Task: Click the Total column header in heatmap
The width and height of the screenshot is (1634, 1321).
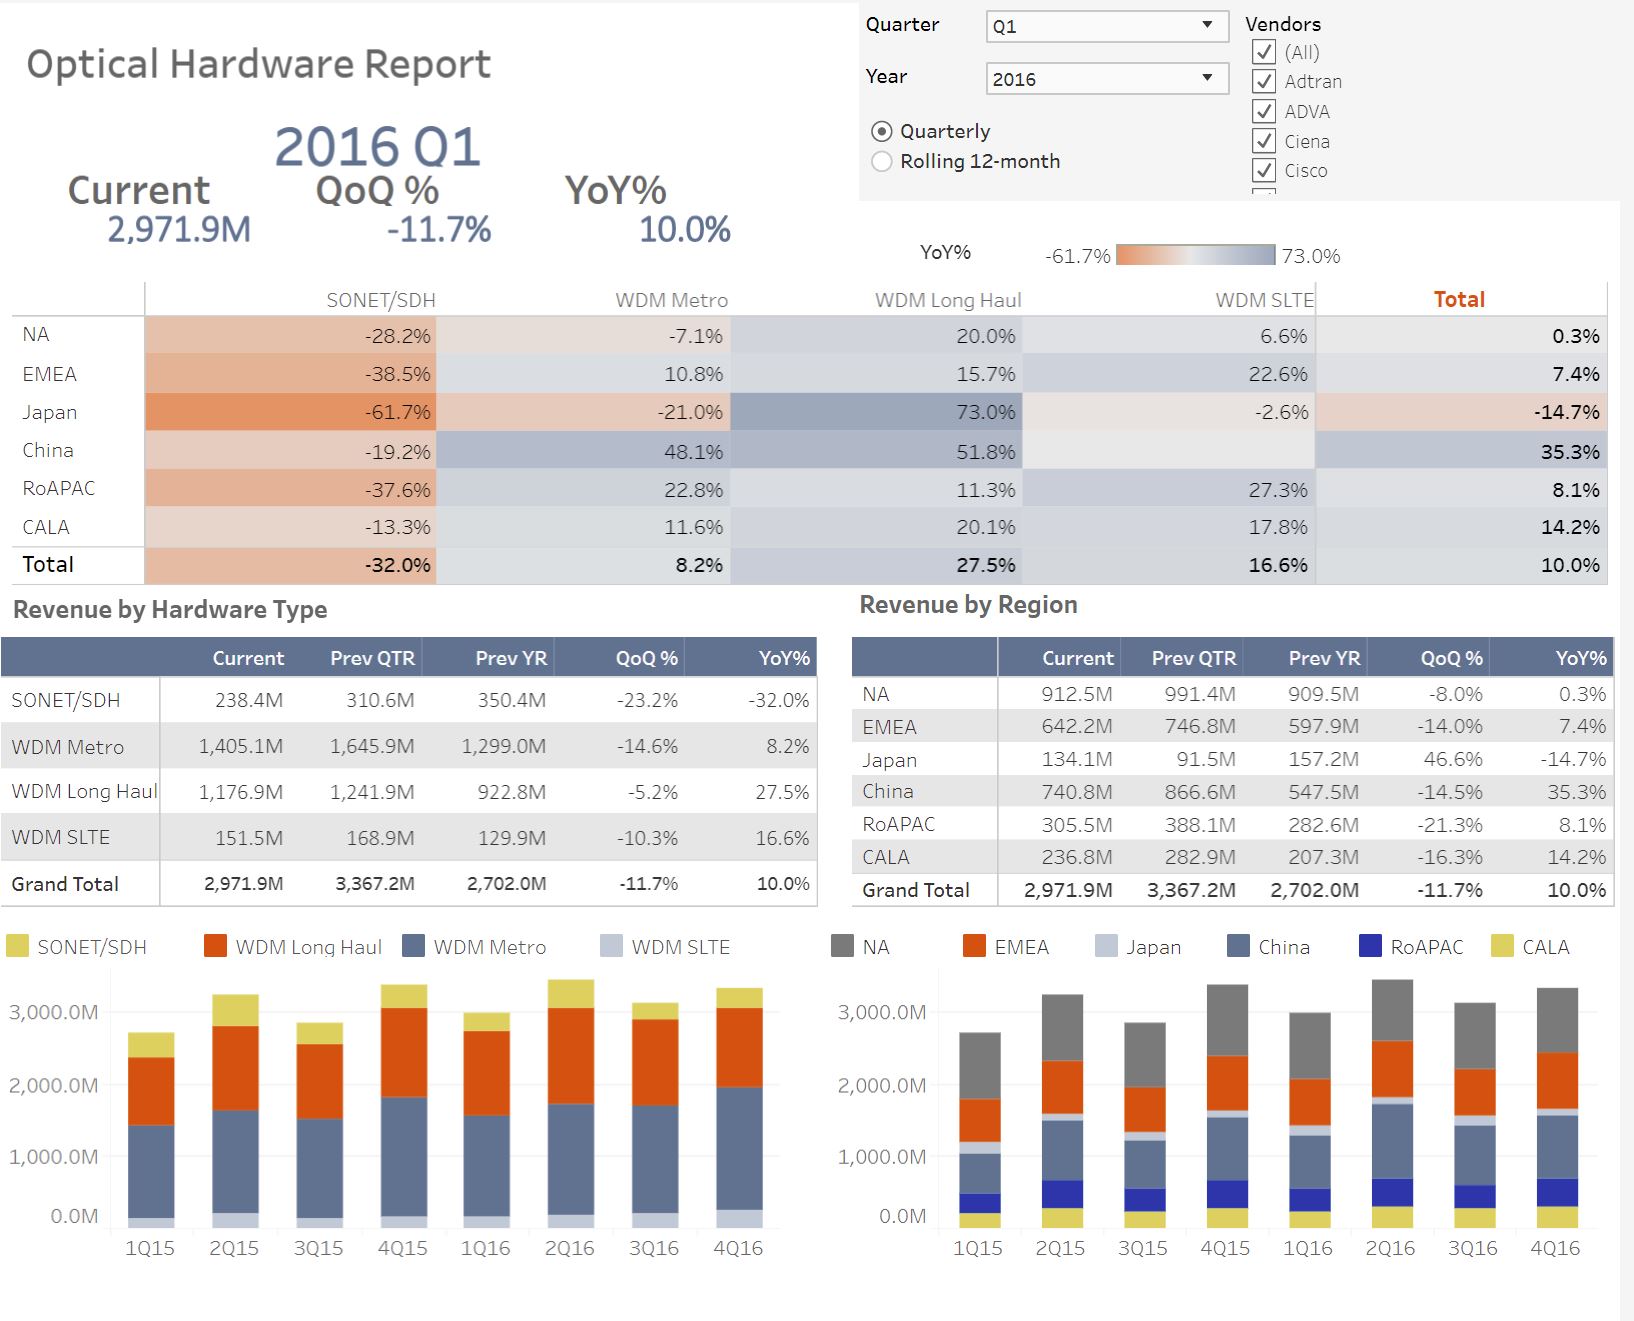Action: pyautogui.click(x=1459, y=299)
